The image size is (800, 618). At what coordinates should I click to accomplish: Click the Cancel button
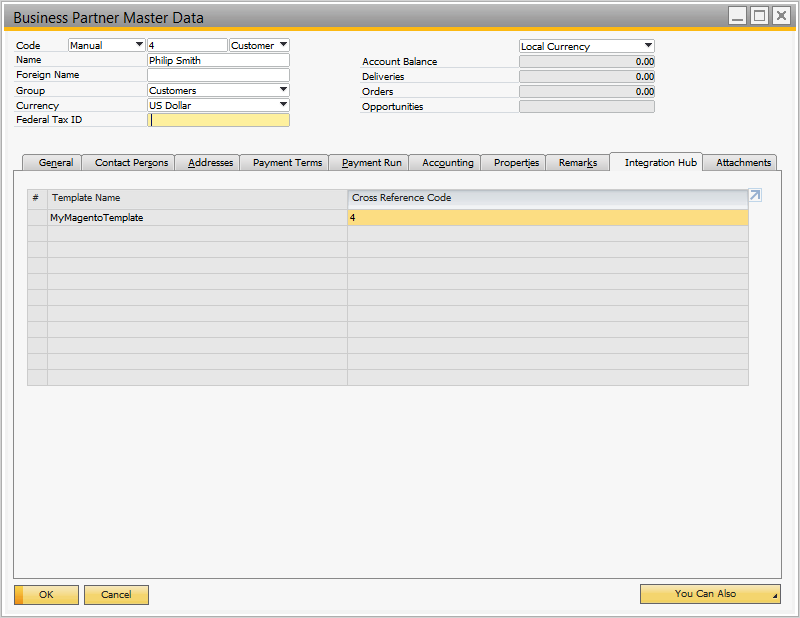coord(116,594)
